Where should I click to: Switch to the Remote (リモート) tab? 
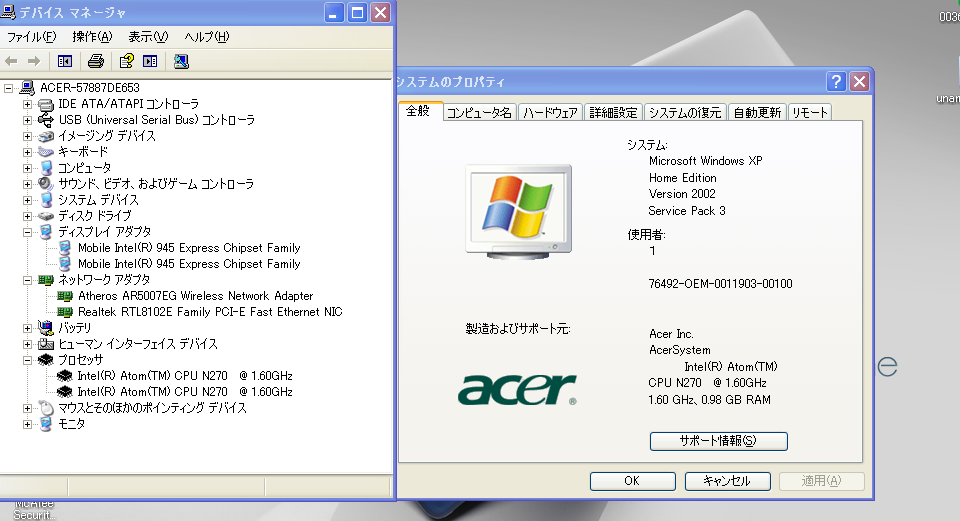coord(809,113)
